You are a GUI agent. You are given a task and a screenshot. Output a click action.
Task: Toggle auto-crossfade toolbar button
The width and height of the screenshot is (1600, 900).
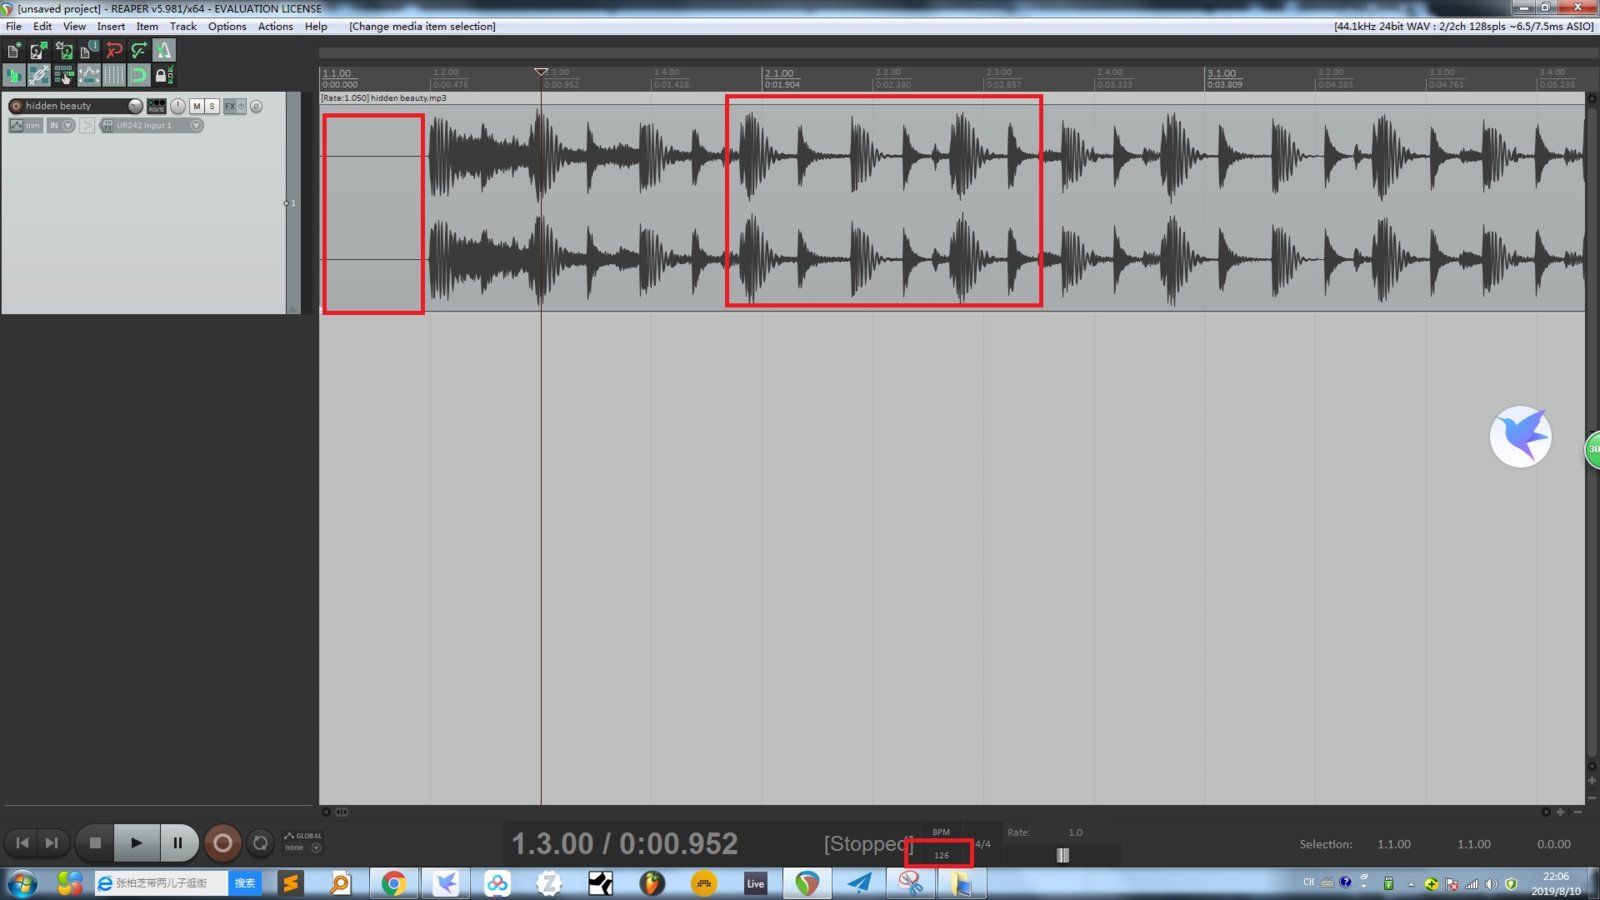point(14,75)
